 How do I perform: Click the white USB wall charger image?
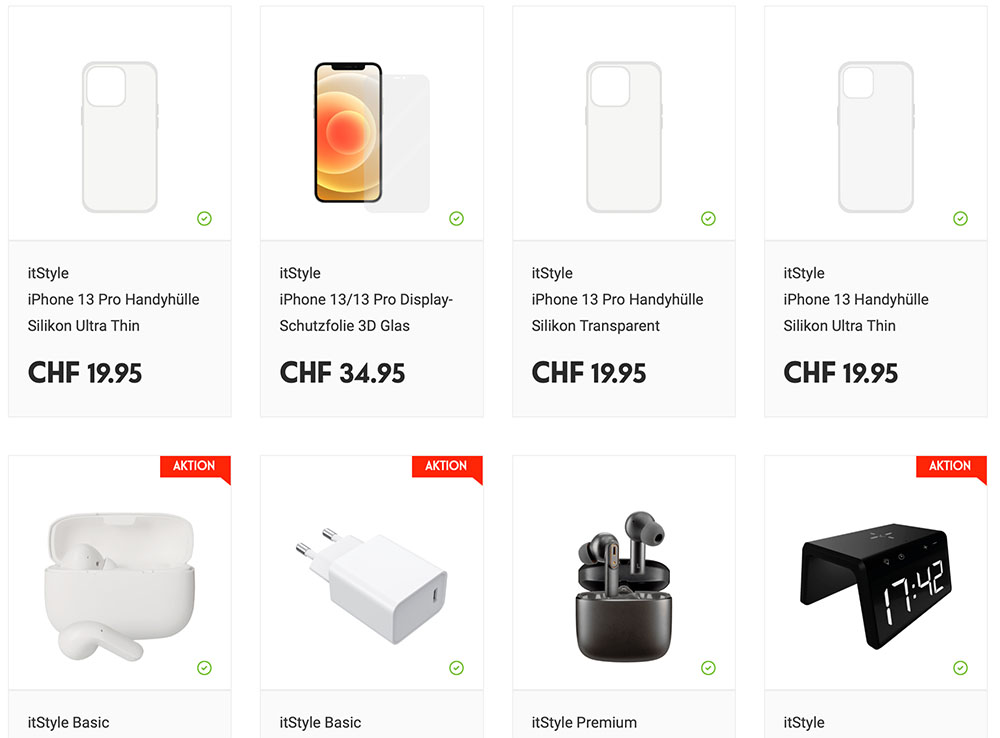tap(372, 586)
